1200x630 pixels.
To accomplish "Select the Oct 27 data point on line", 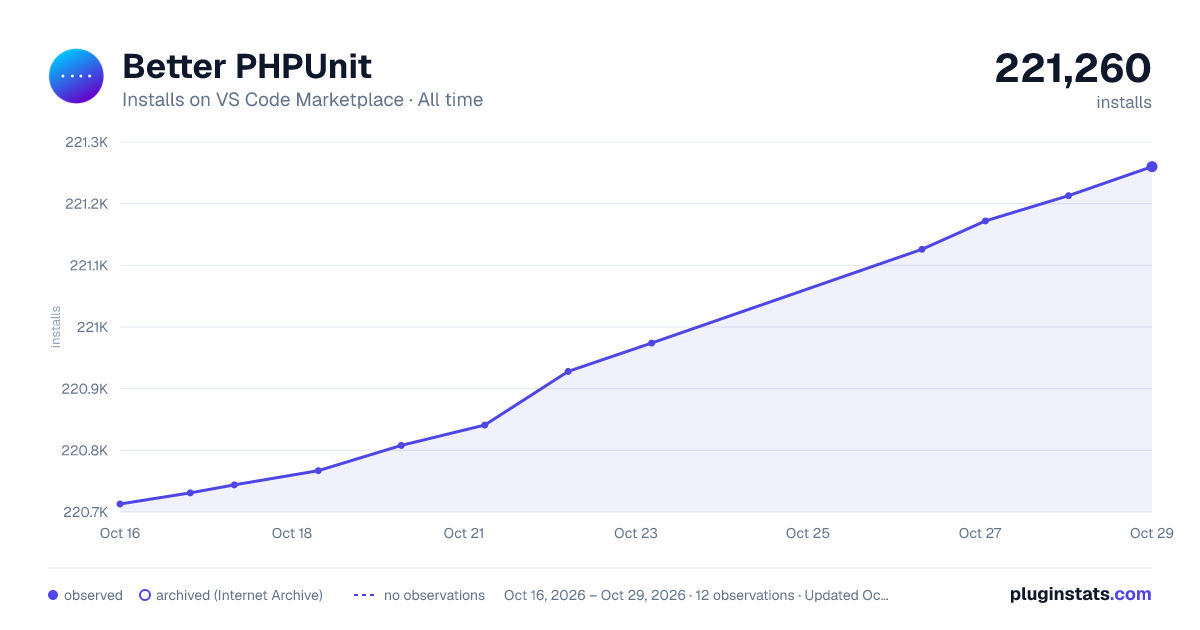I will pyautogui.click(x=986, y=221).
